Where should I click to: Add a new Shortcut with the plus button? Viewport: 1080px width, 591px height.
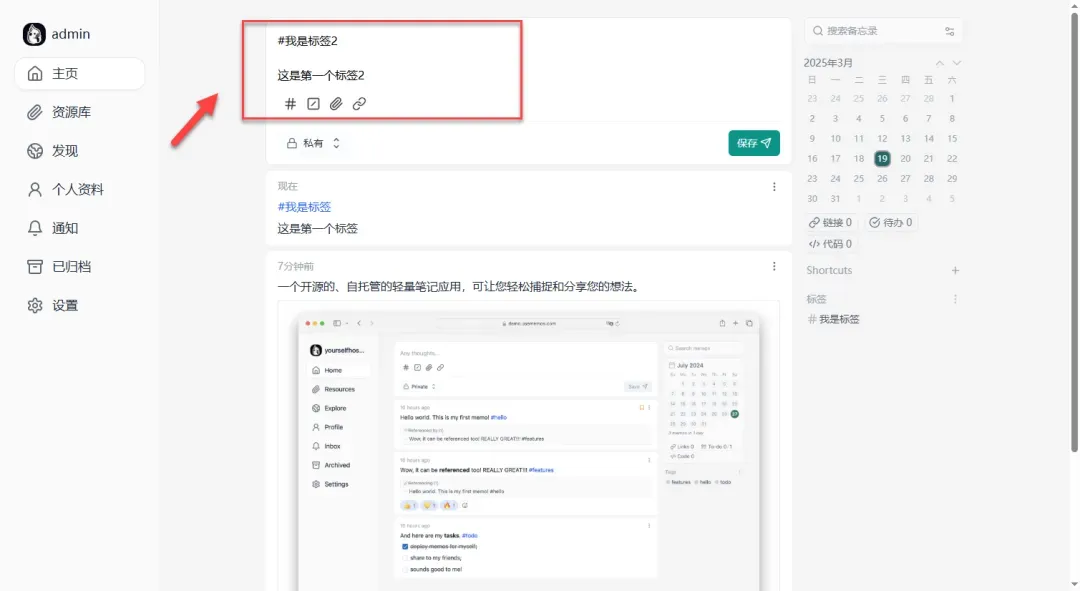tap(955, 270)
